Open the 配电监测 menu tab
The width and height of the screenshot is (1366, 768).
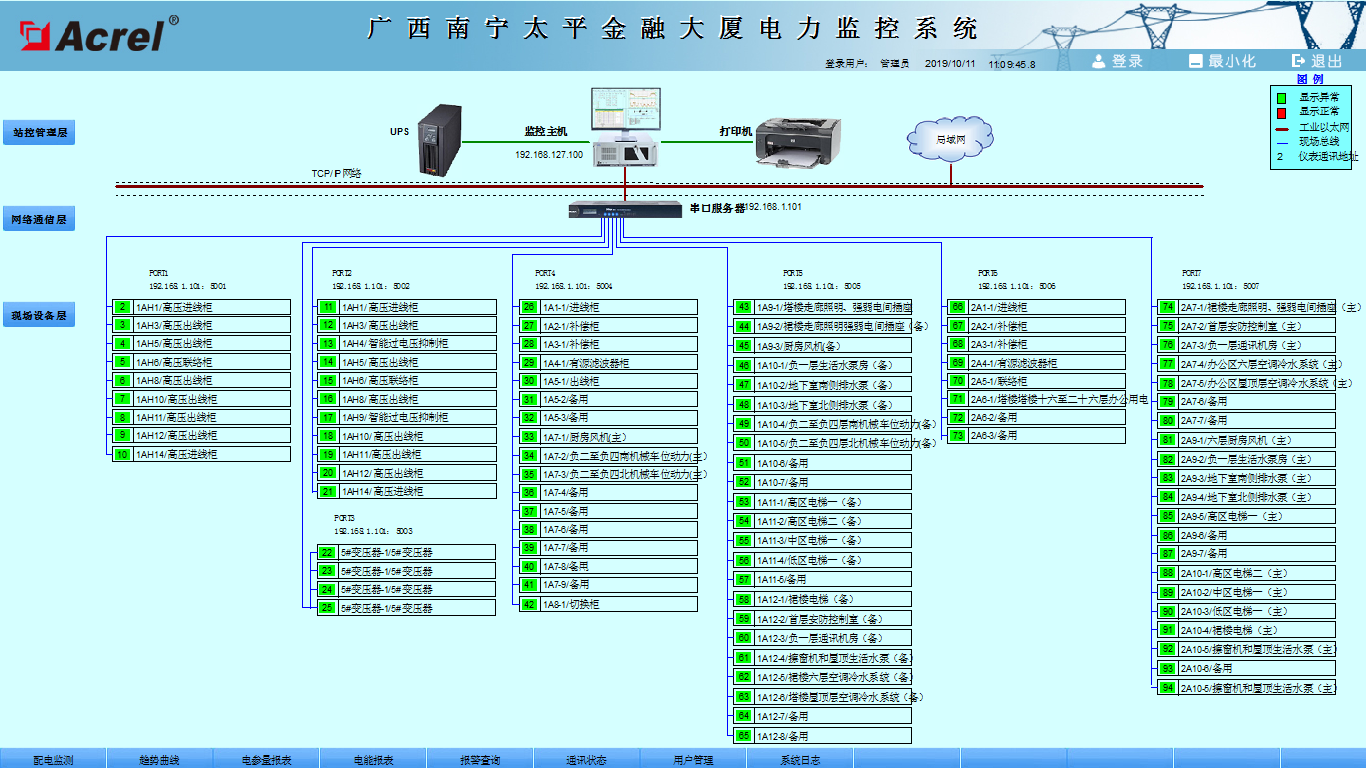click(x=53, y=759)
